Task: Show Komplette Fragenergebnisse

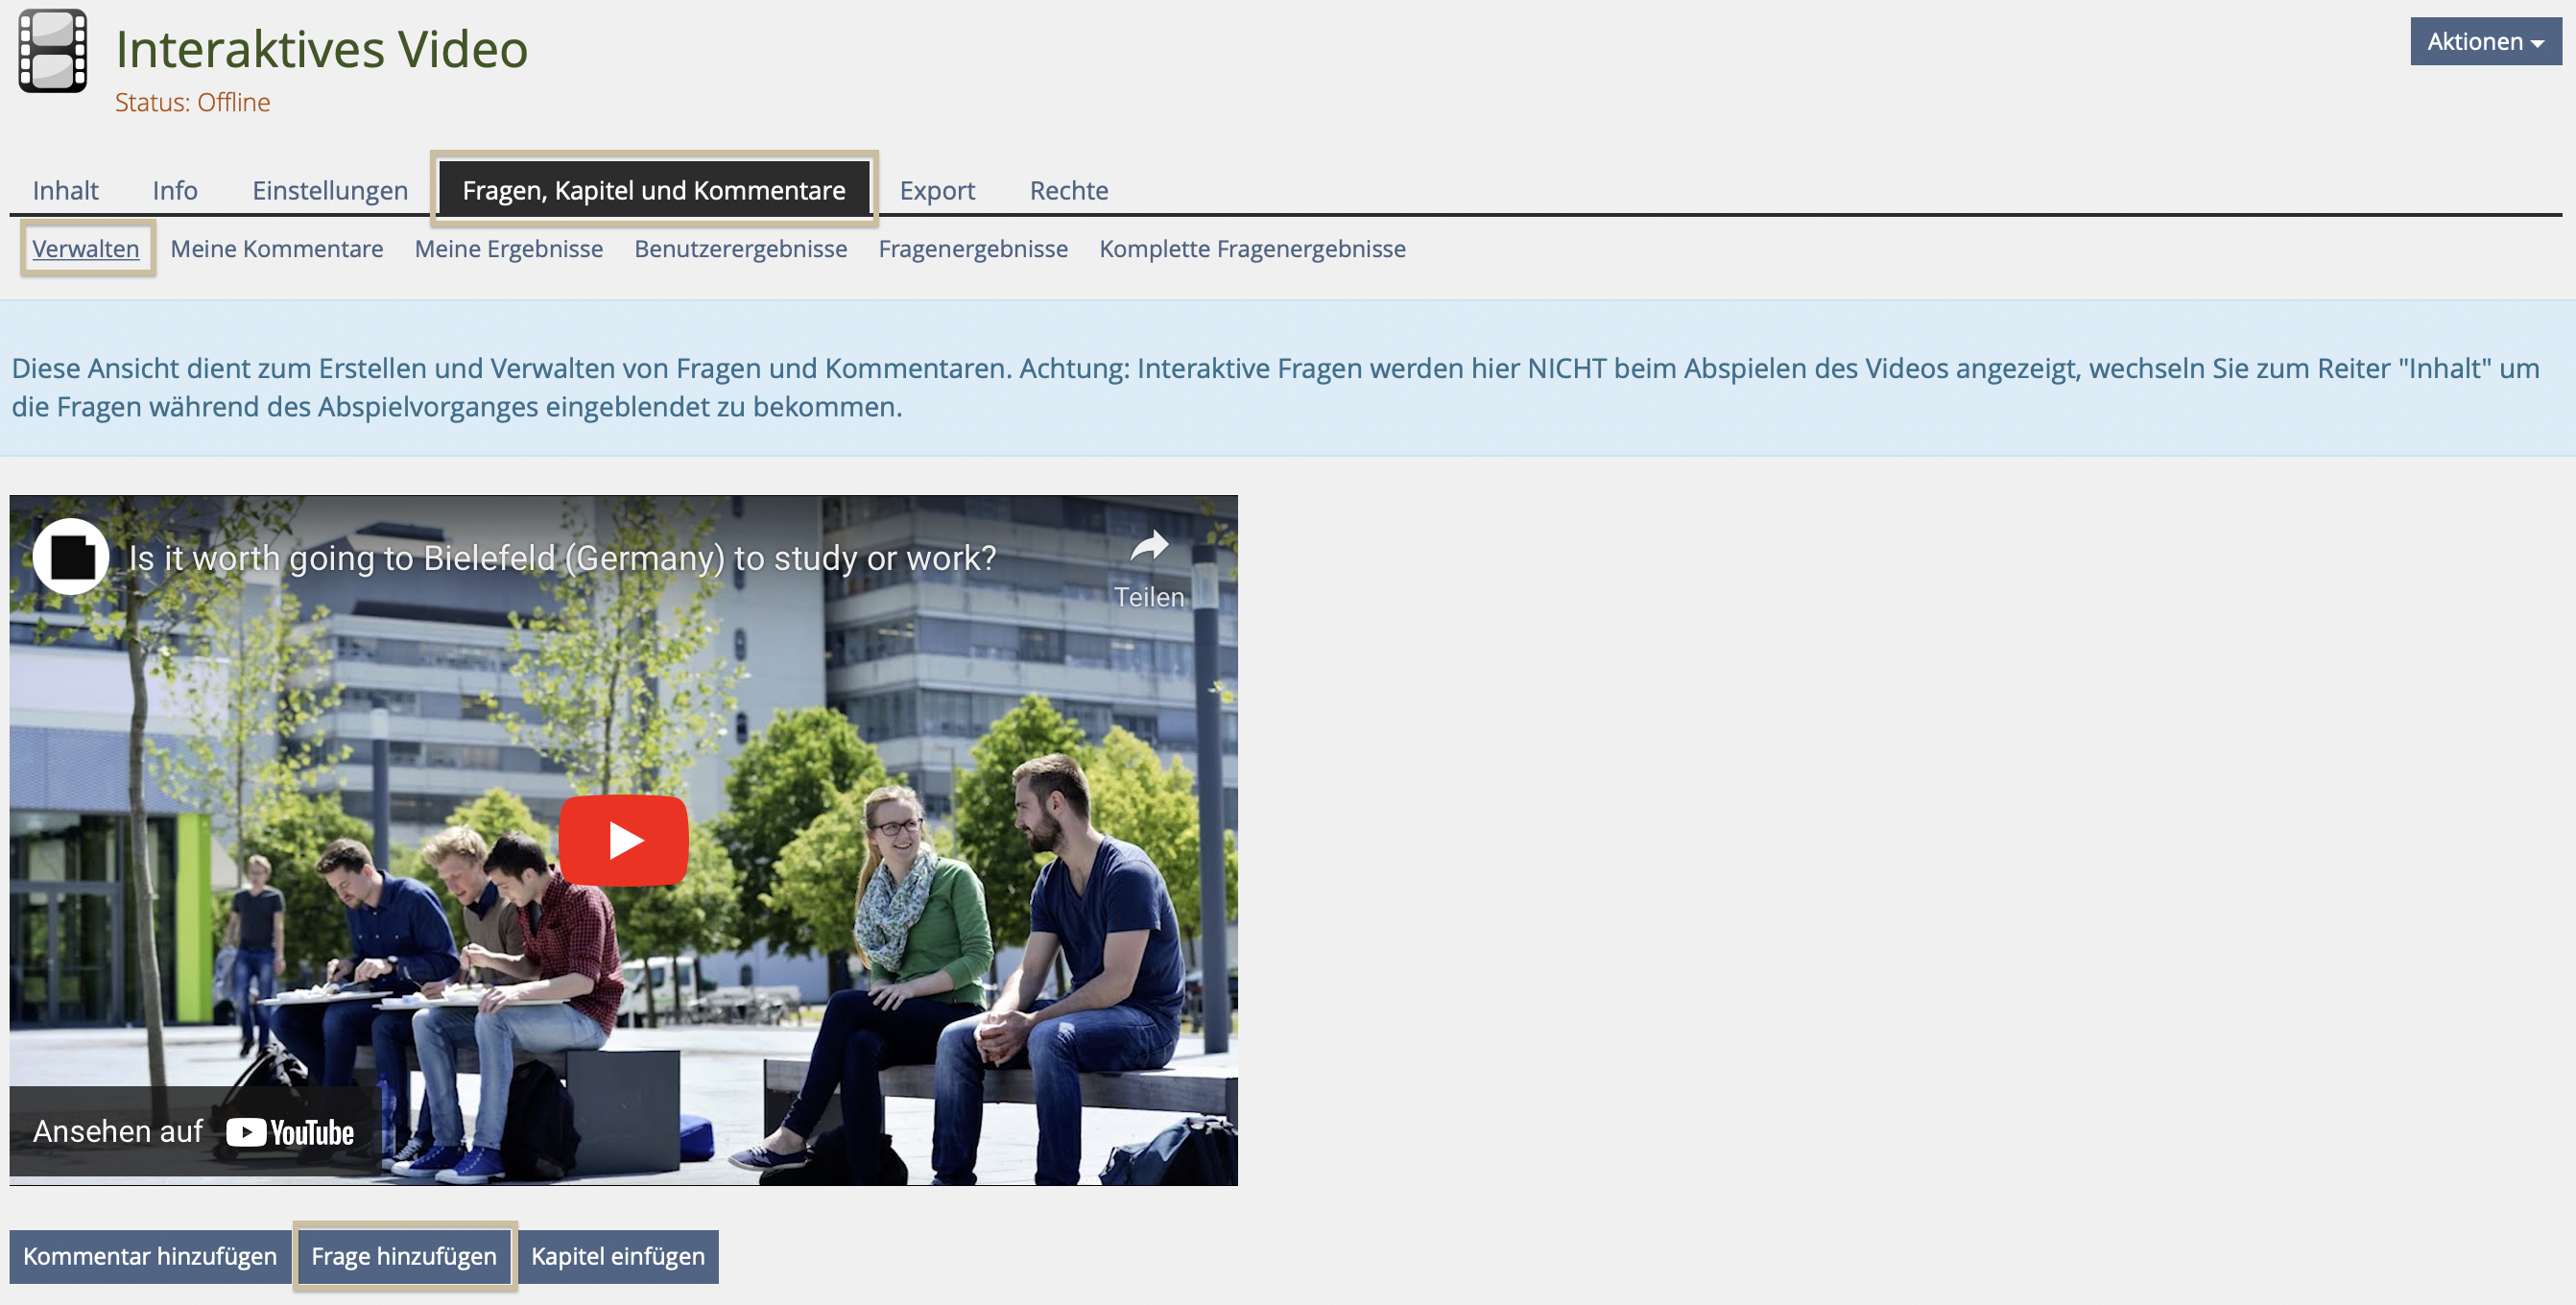Action: (1252, 248)
